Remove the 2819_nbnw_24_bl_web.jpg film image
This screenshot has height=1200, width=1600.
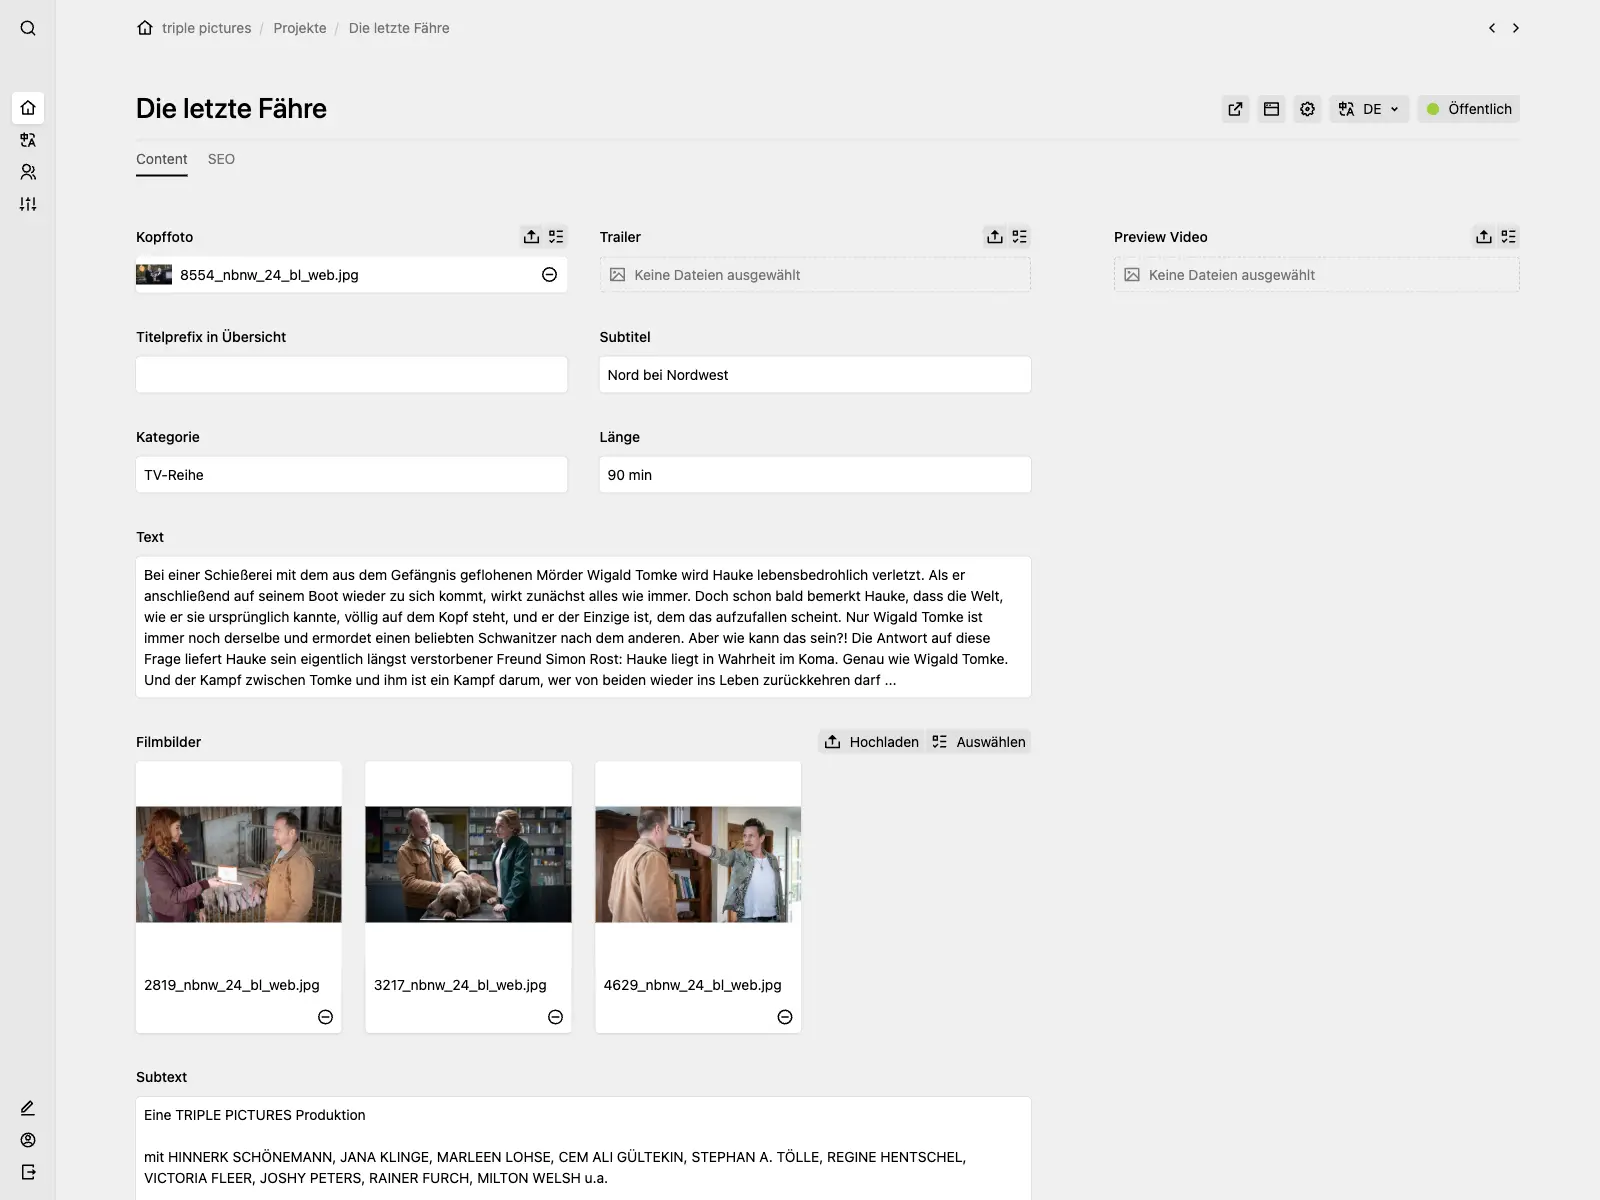[325, 1017]
